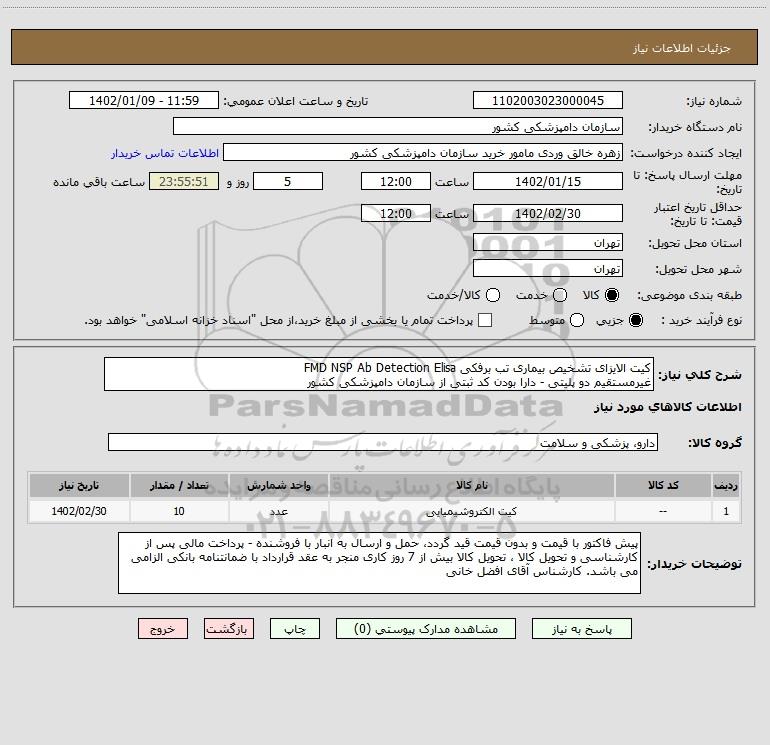This screenshot has width=770, height=745.
Task: Select the خدمت radio button
Action: [560, 295]
